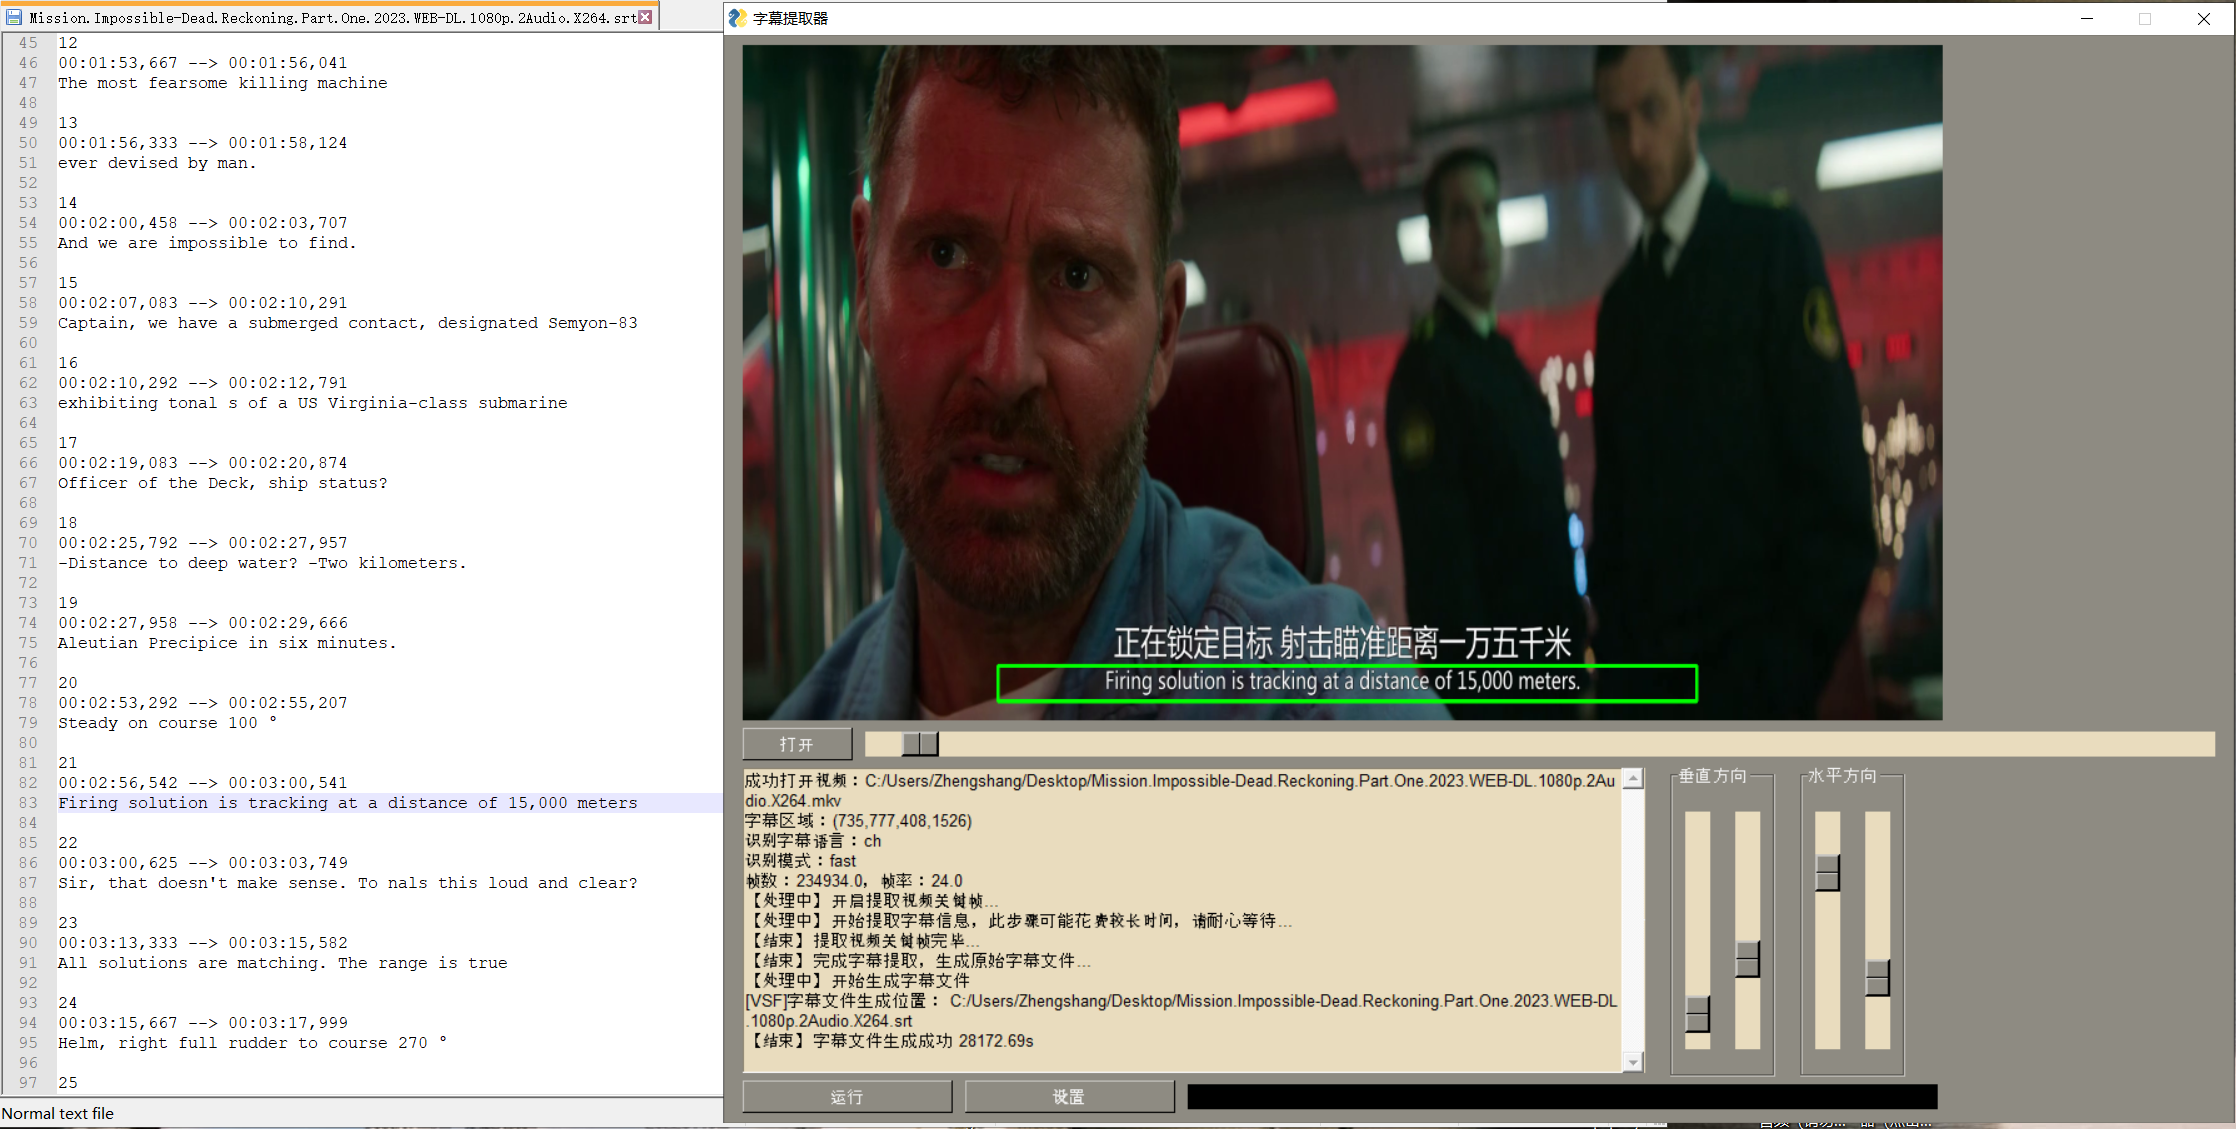The image size is (2236, 1129).
Task: Click the '水平方向' group label
Action: [1842, 776]
